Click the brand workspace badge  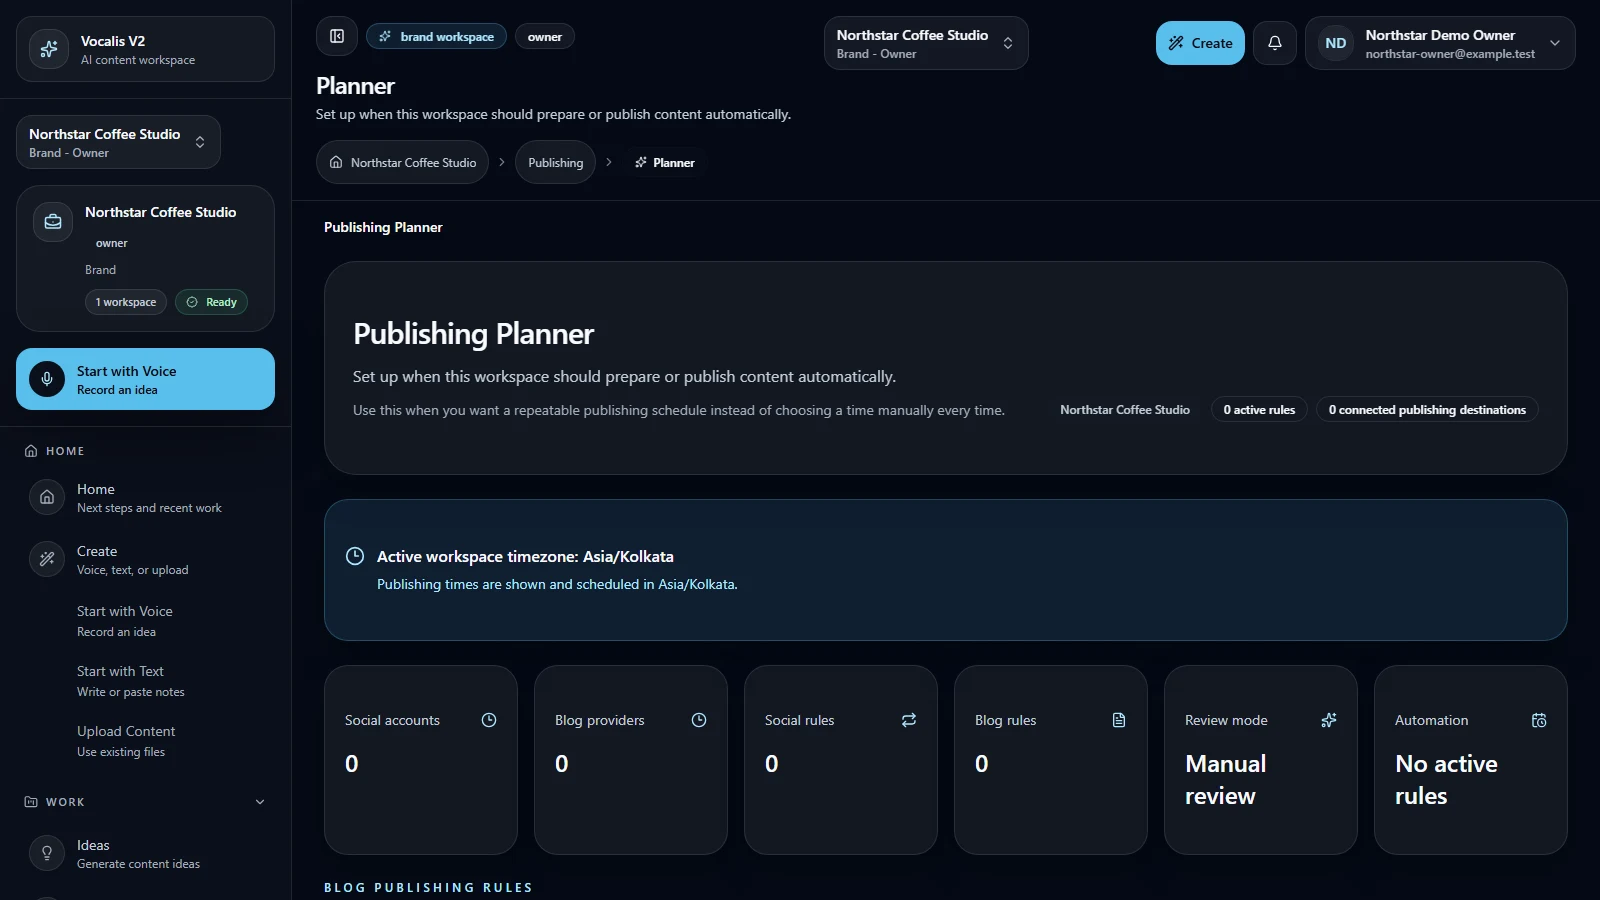(436, 37)
